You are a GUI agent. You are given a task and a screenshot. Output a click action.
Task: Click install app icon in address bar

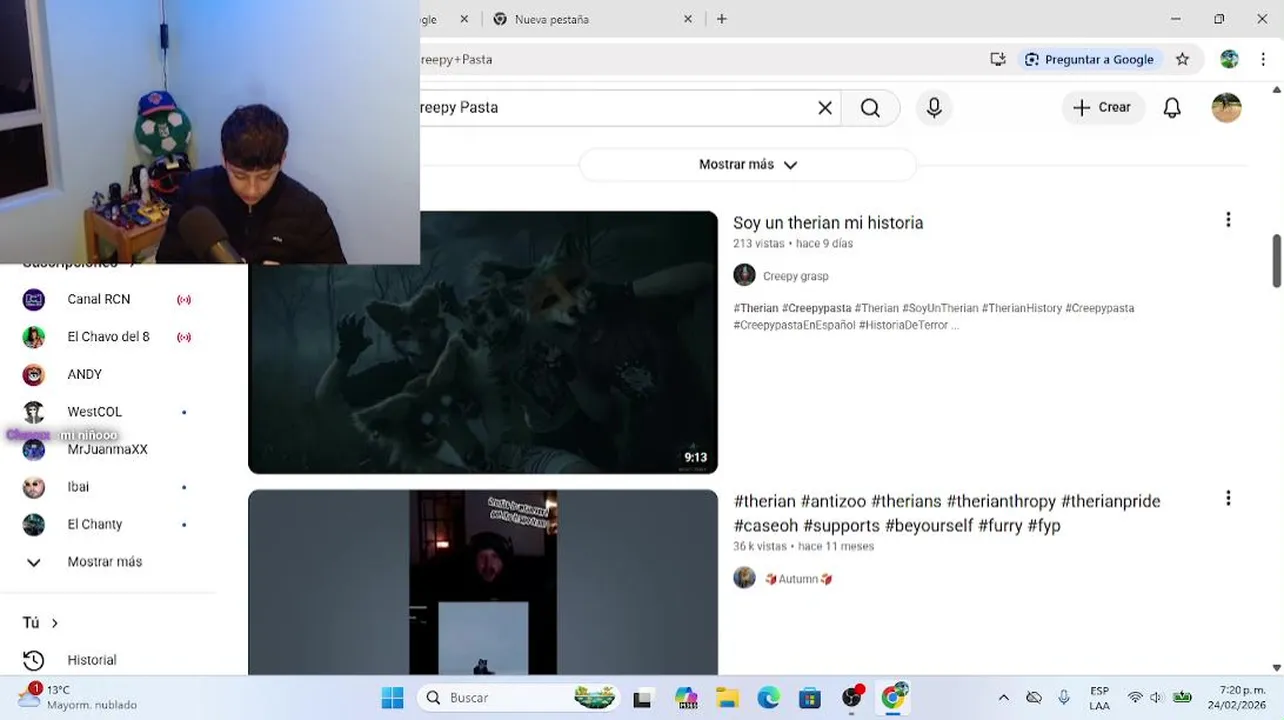998,60
